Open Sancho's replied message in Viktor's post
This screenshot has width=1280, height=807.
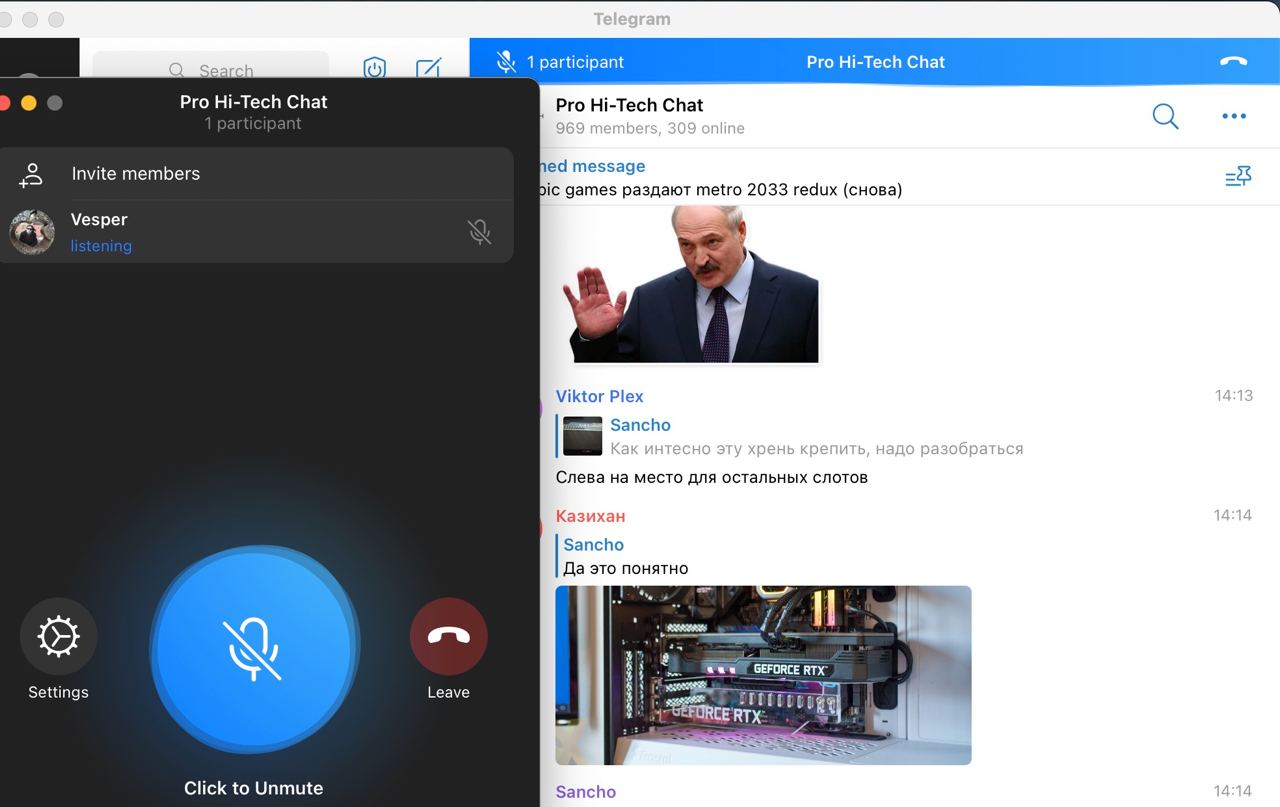(790, 436)
